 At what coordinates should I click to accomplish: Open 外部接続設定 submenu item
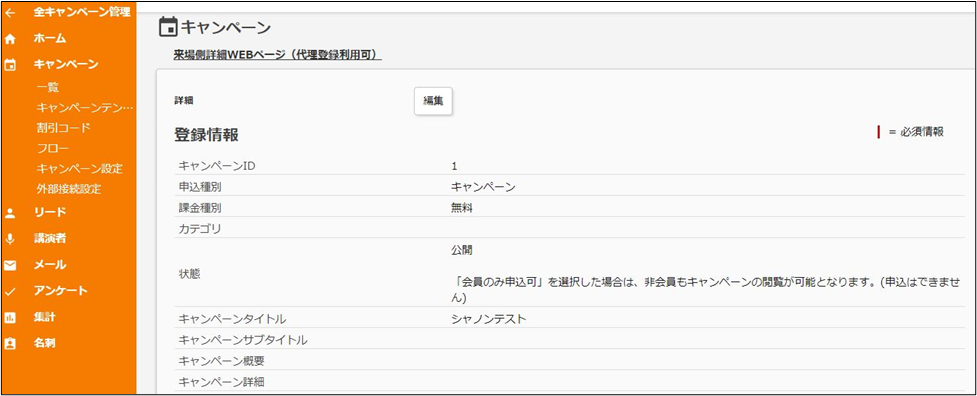(69, 189)
